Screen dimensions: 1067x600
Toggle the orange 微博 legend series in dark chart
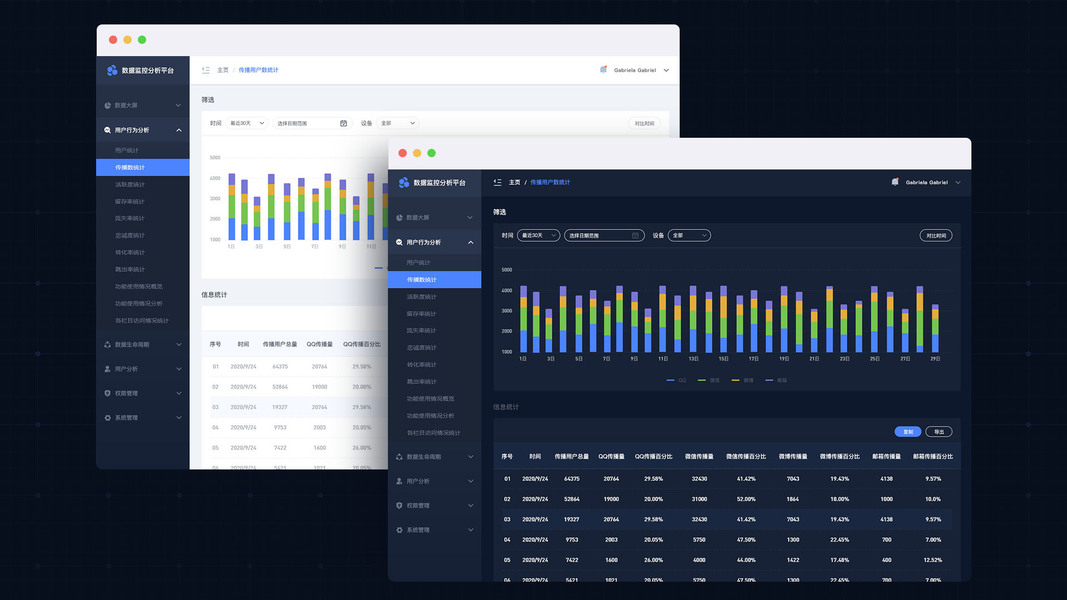742,380
